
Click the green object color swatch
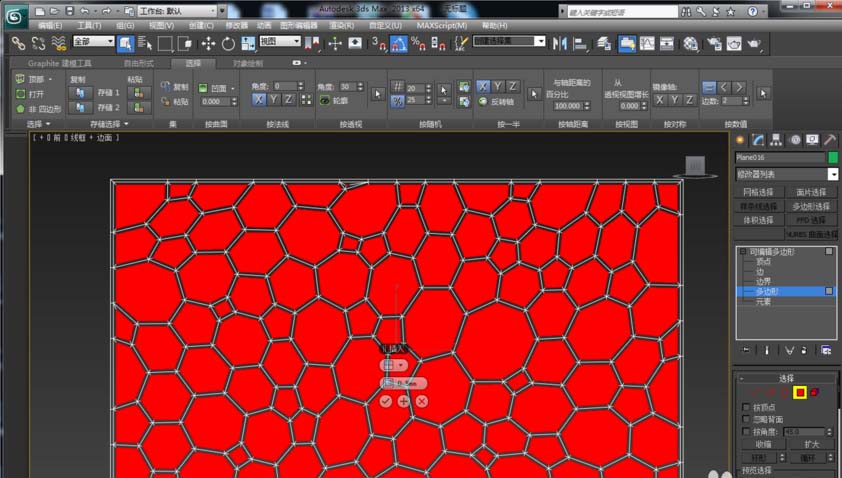click(x=833, y=157)
